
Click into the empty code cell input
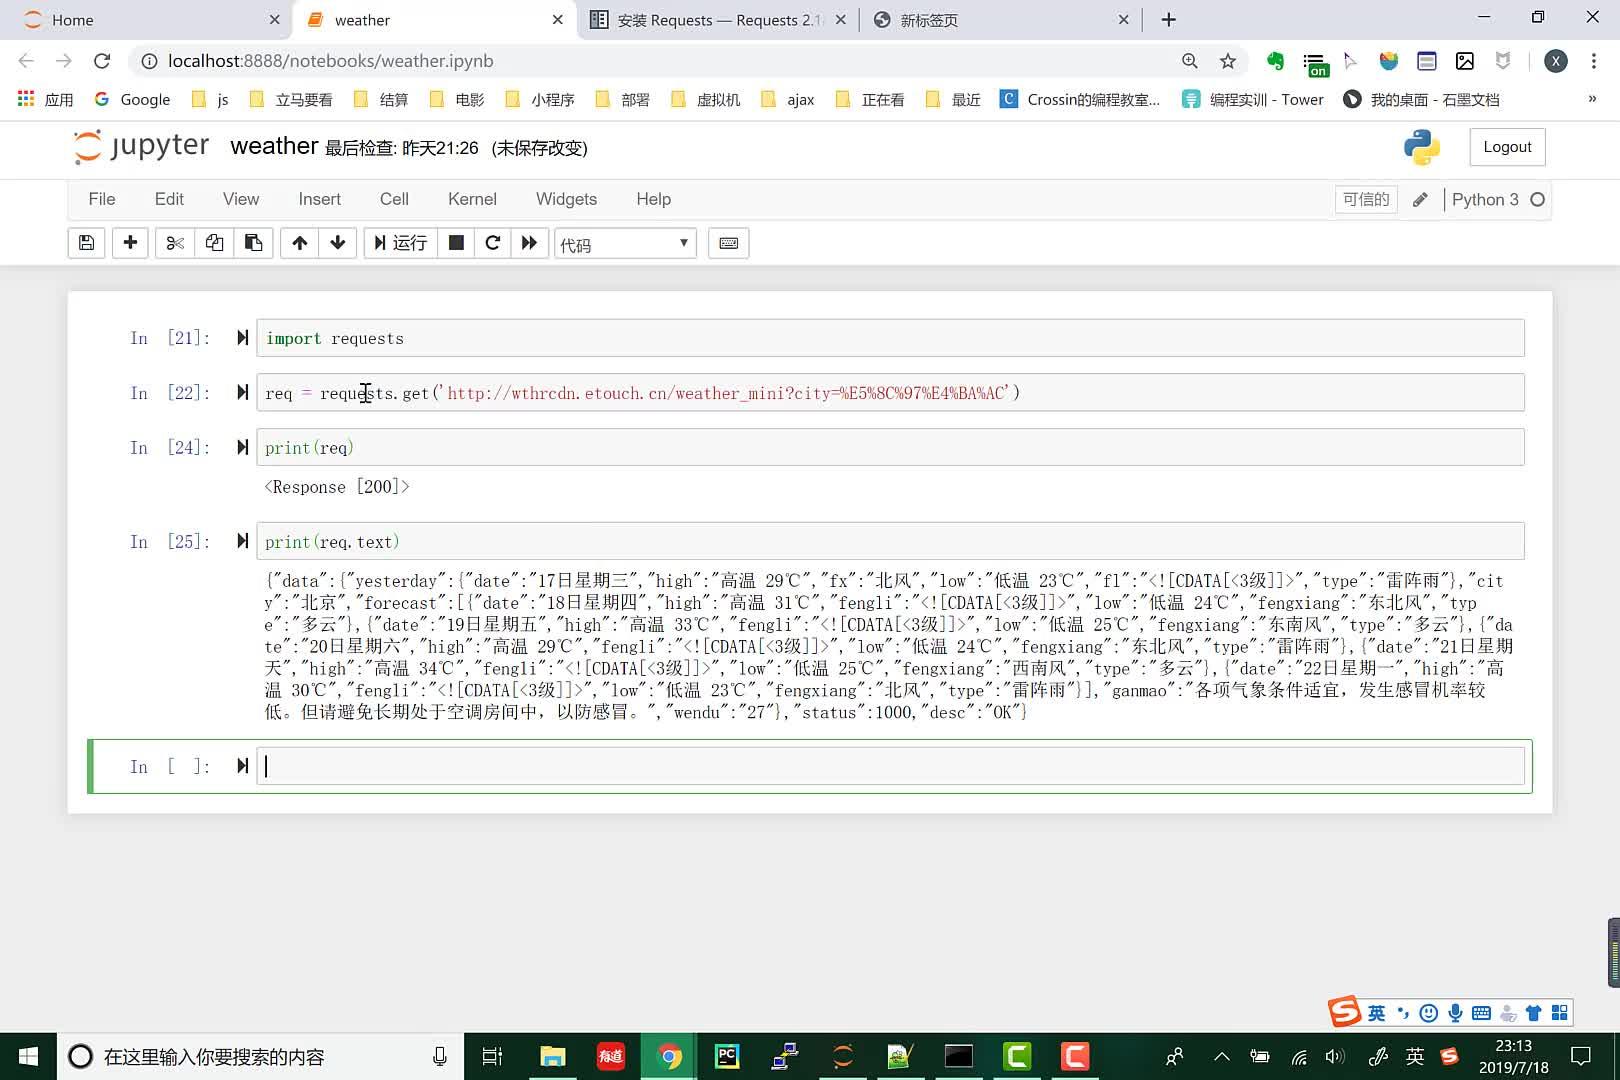(890, 766)
